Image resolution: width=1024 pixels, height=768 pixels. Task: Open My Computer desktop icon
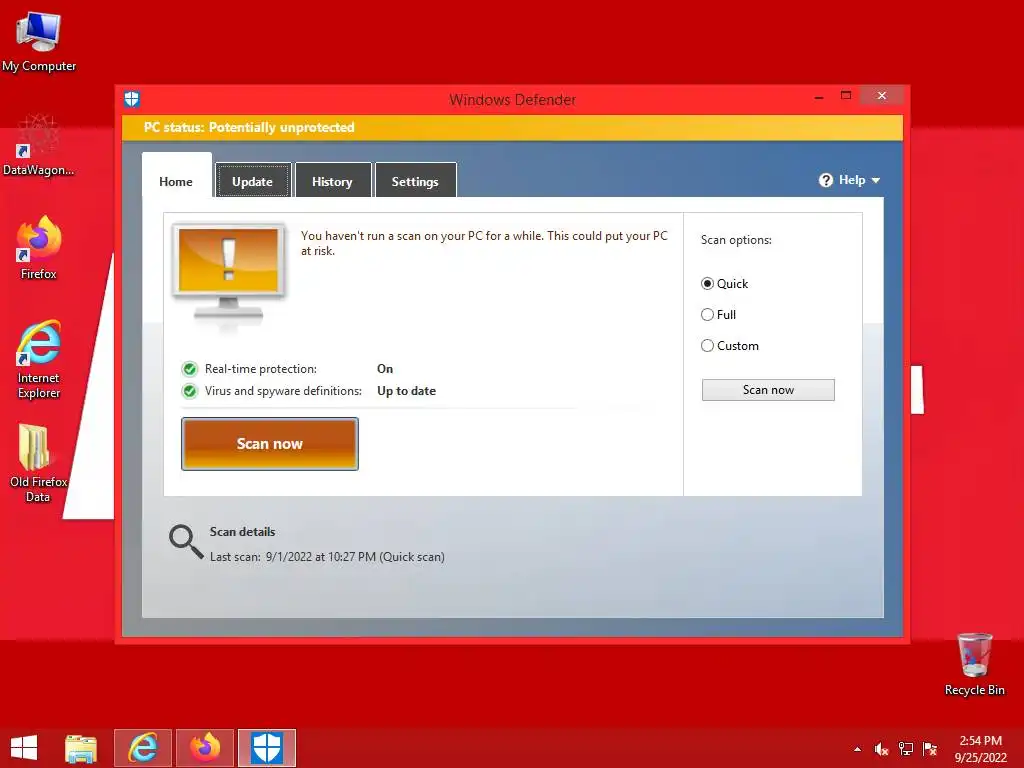[x=39, y=42]
